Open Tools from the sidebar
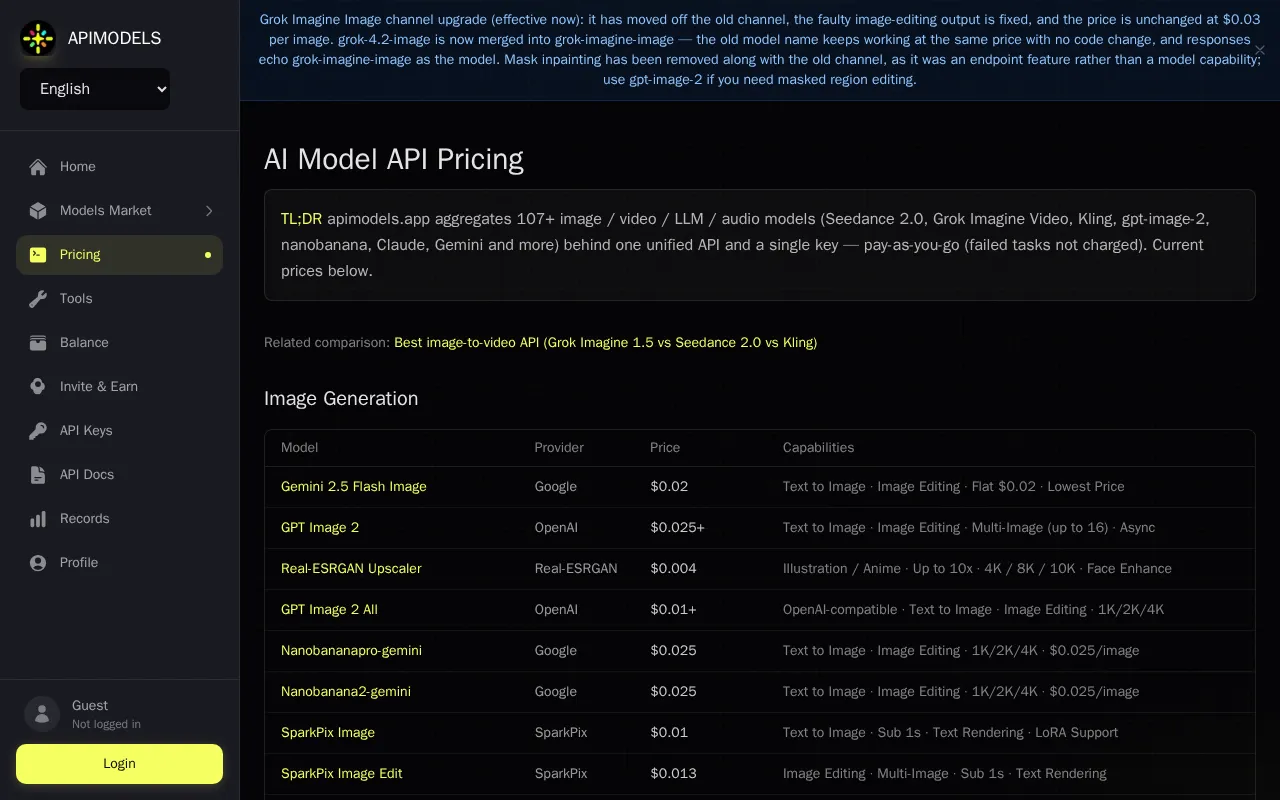The image size is (1280, 800). coord(119,299)
